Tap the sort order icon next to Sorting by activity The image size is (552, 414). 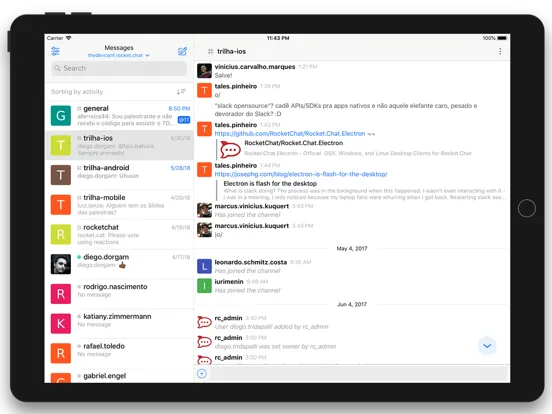click(181, 92)
